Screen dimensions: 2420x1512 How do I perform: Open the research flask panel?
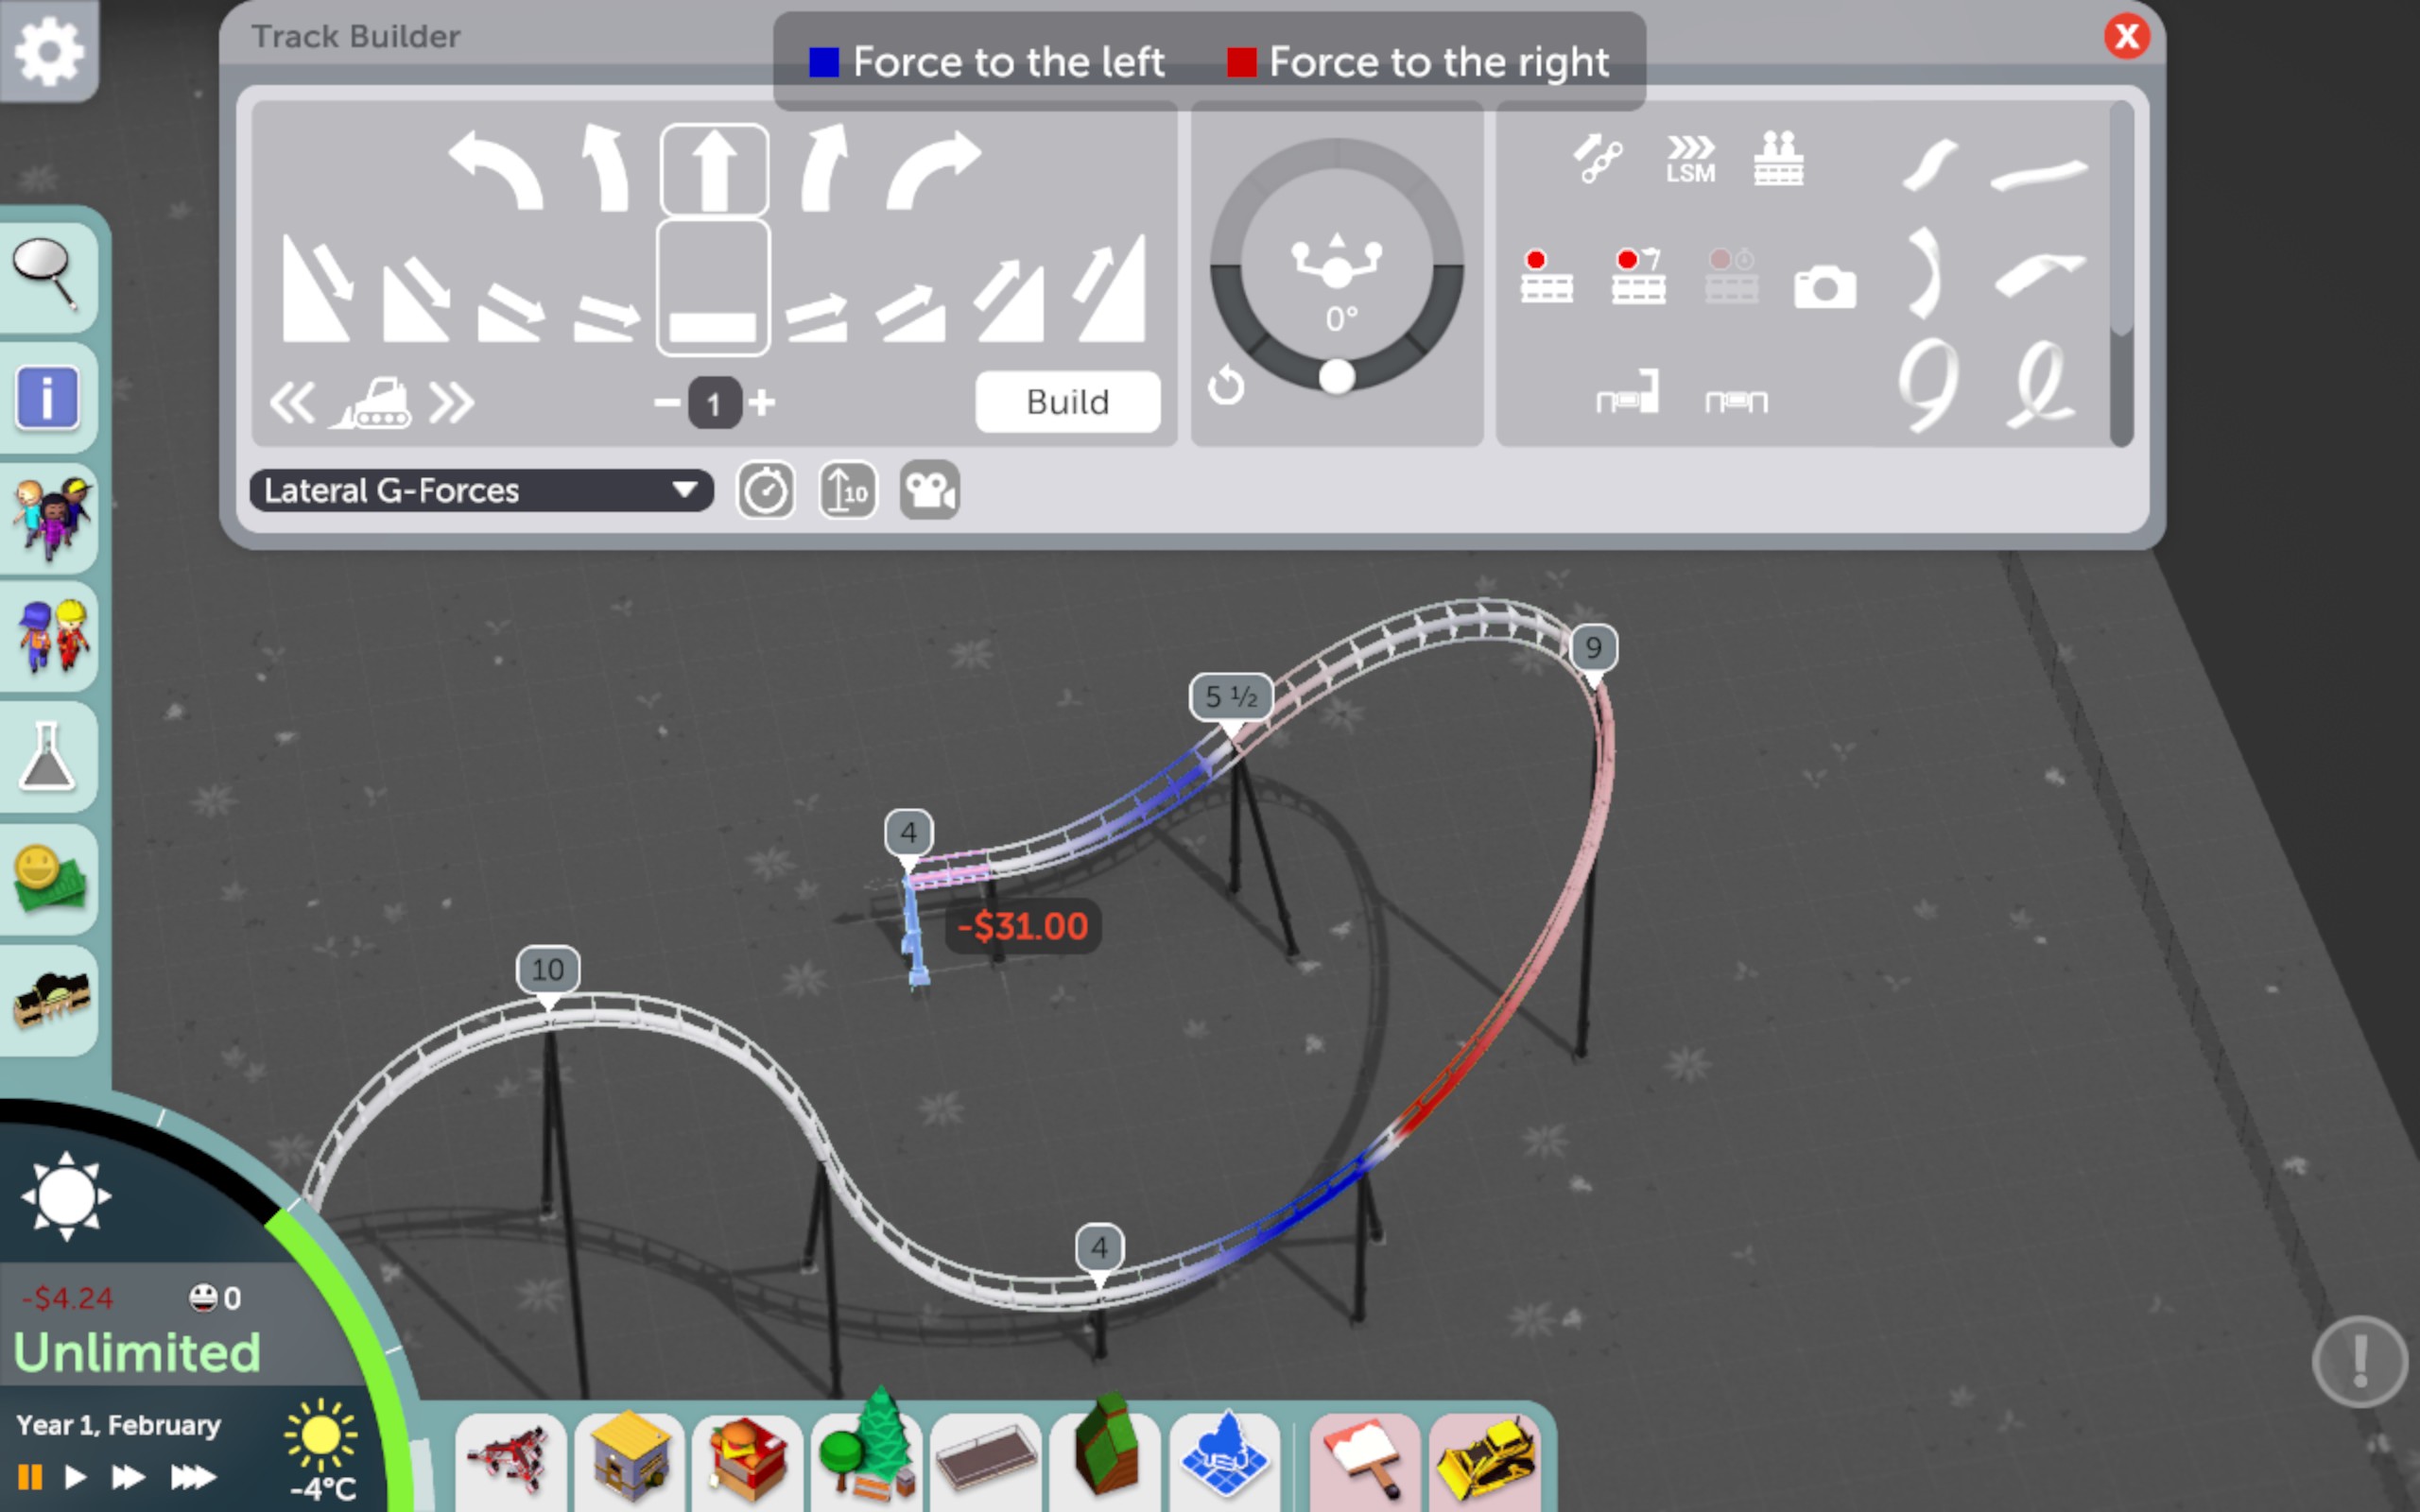point(47,757)
